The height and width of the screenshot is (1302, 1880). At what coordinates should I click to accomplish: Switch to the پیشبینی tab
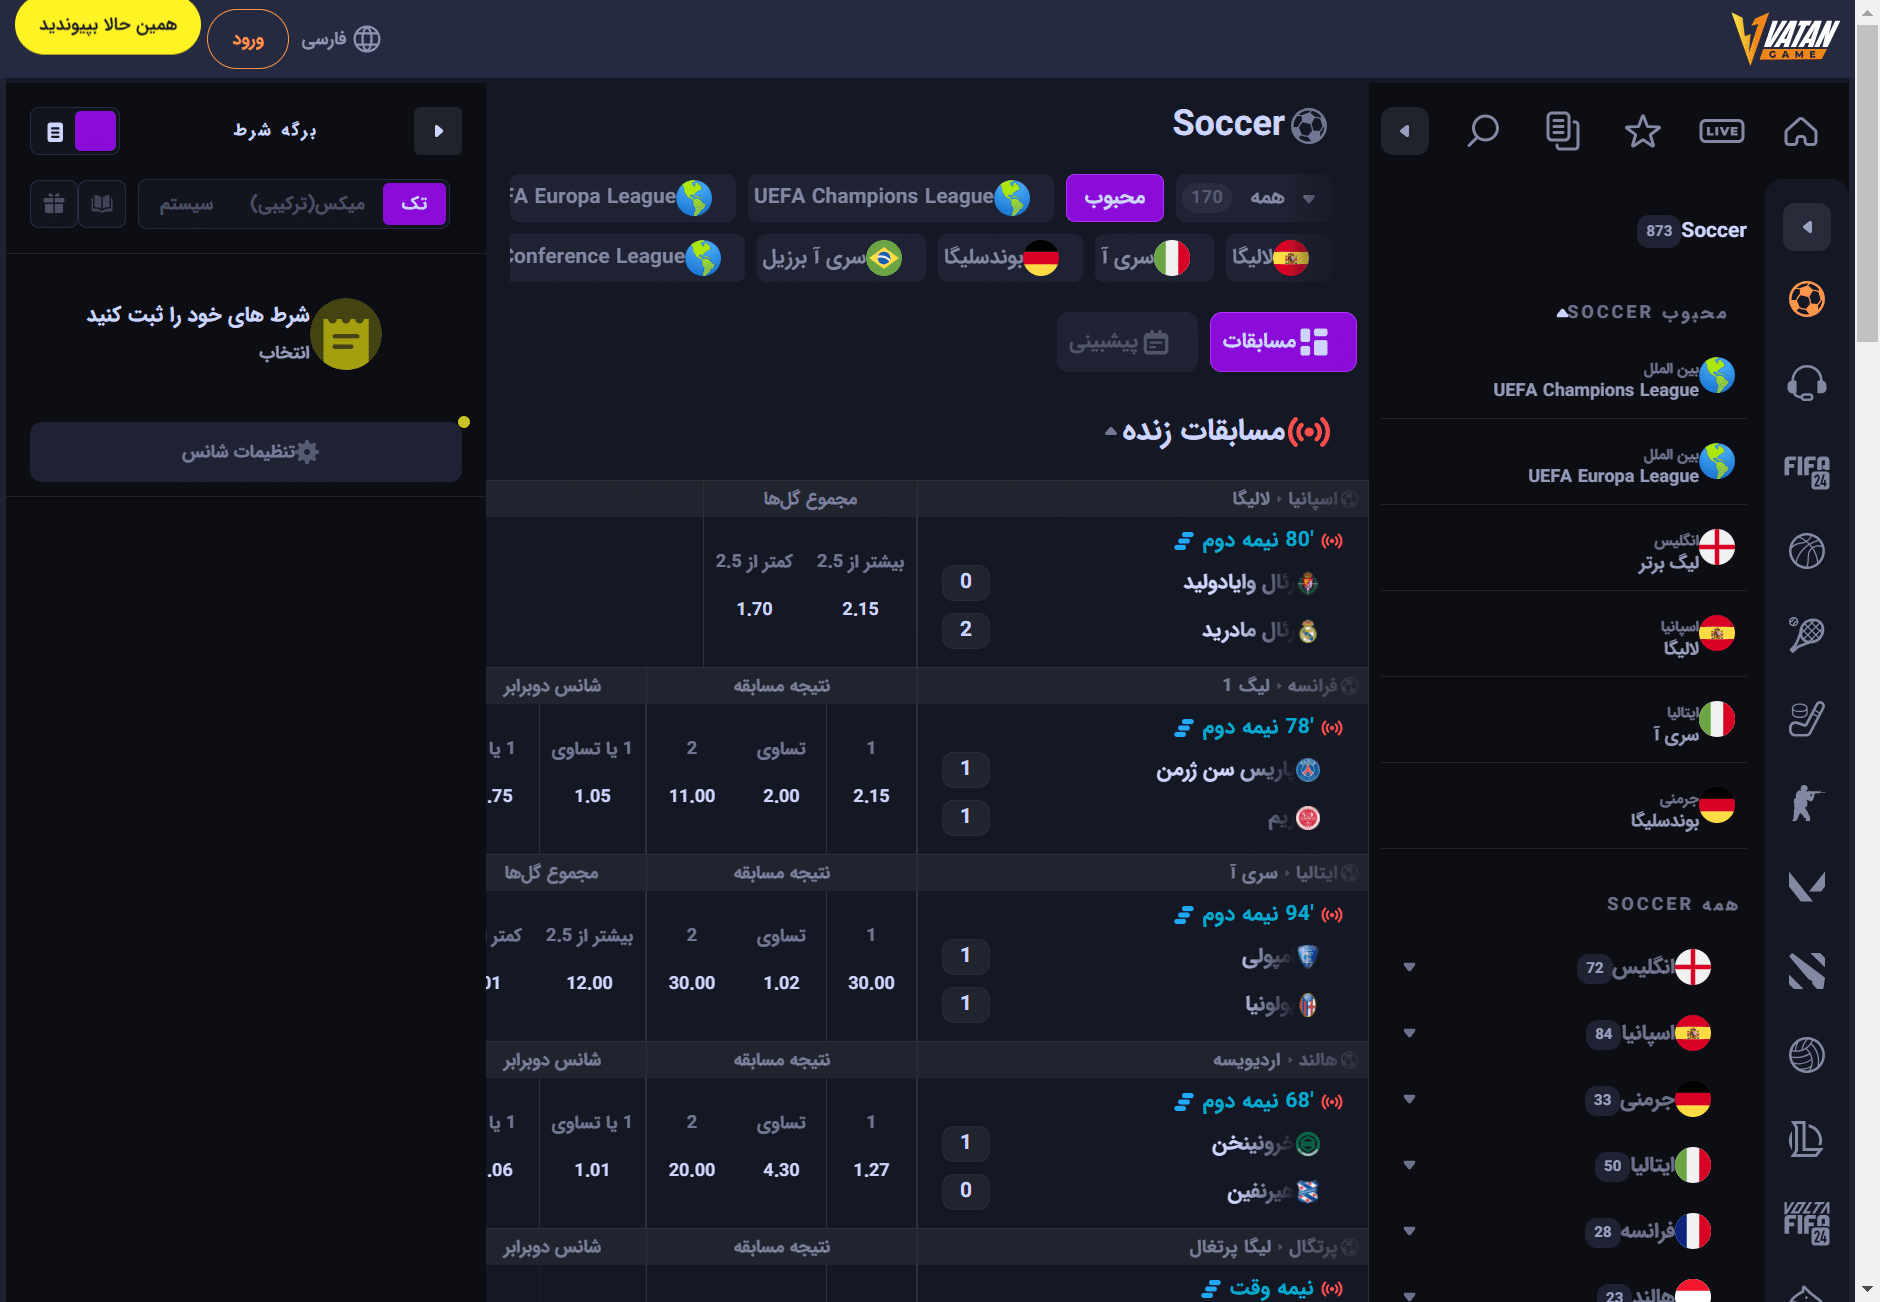(1127, 342)
